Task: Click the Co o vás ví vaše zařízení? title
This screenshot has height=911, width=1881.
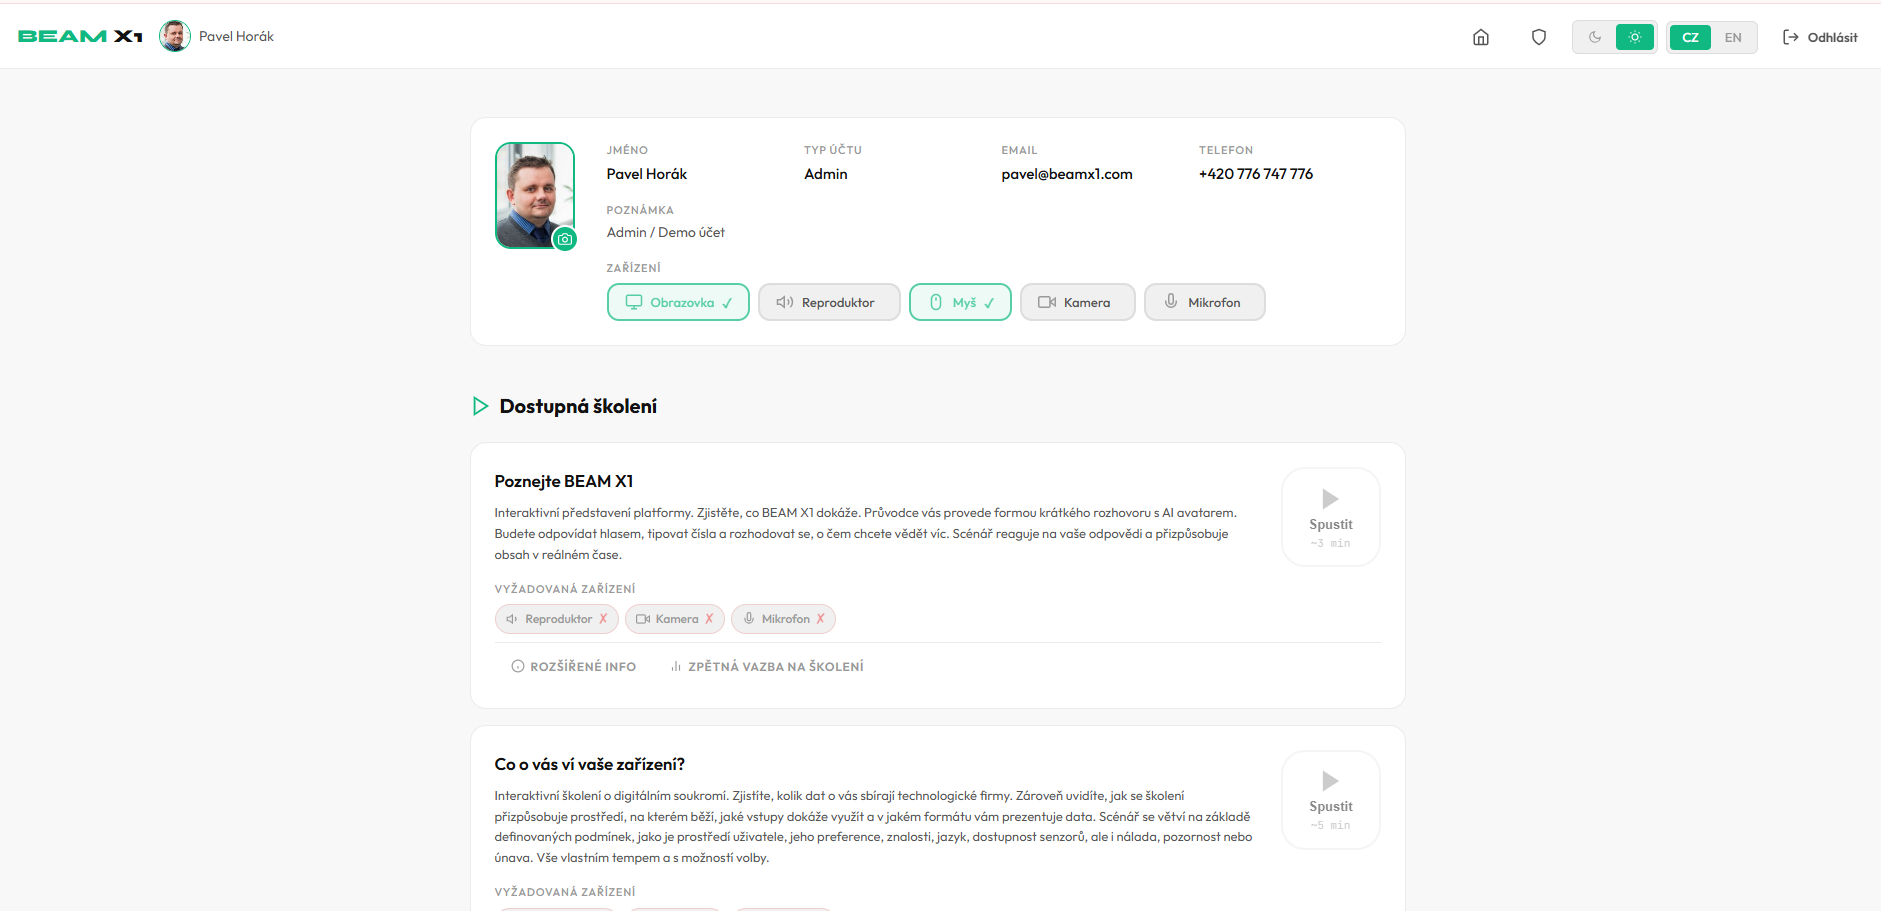Action: tap(590, 764)
